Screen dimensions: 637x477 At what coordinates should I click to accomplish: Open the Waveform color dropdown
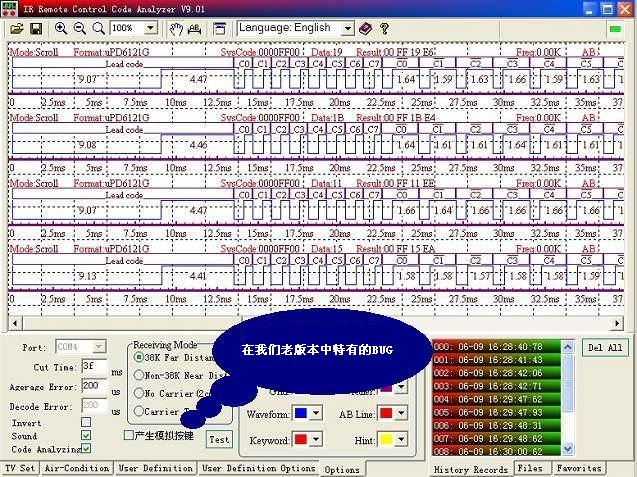coord(316,412)
